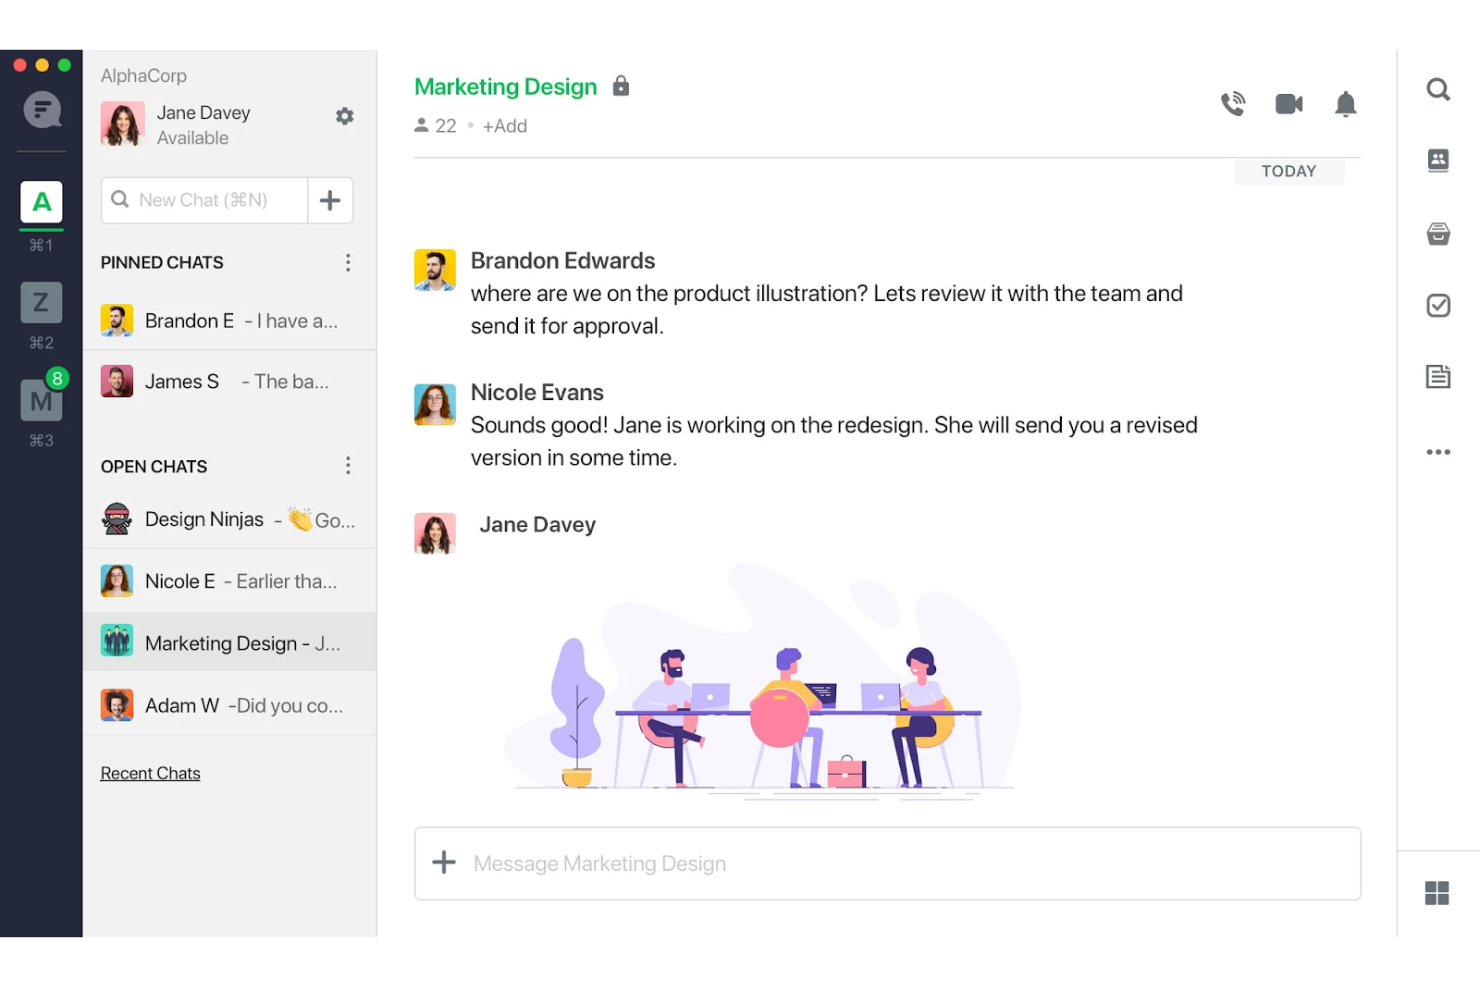Viewport: 1480px width, 987px height.
Task: Click the OPEN CHATS heading
Action: (154, 466)
